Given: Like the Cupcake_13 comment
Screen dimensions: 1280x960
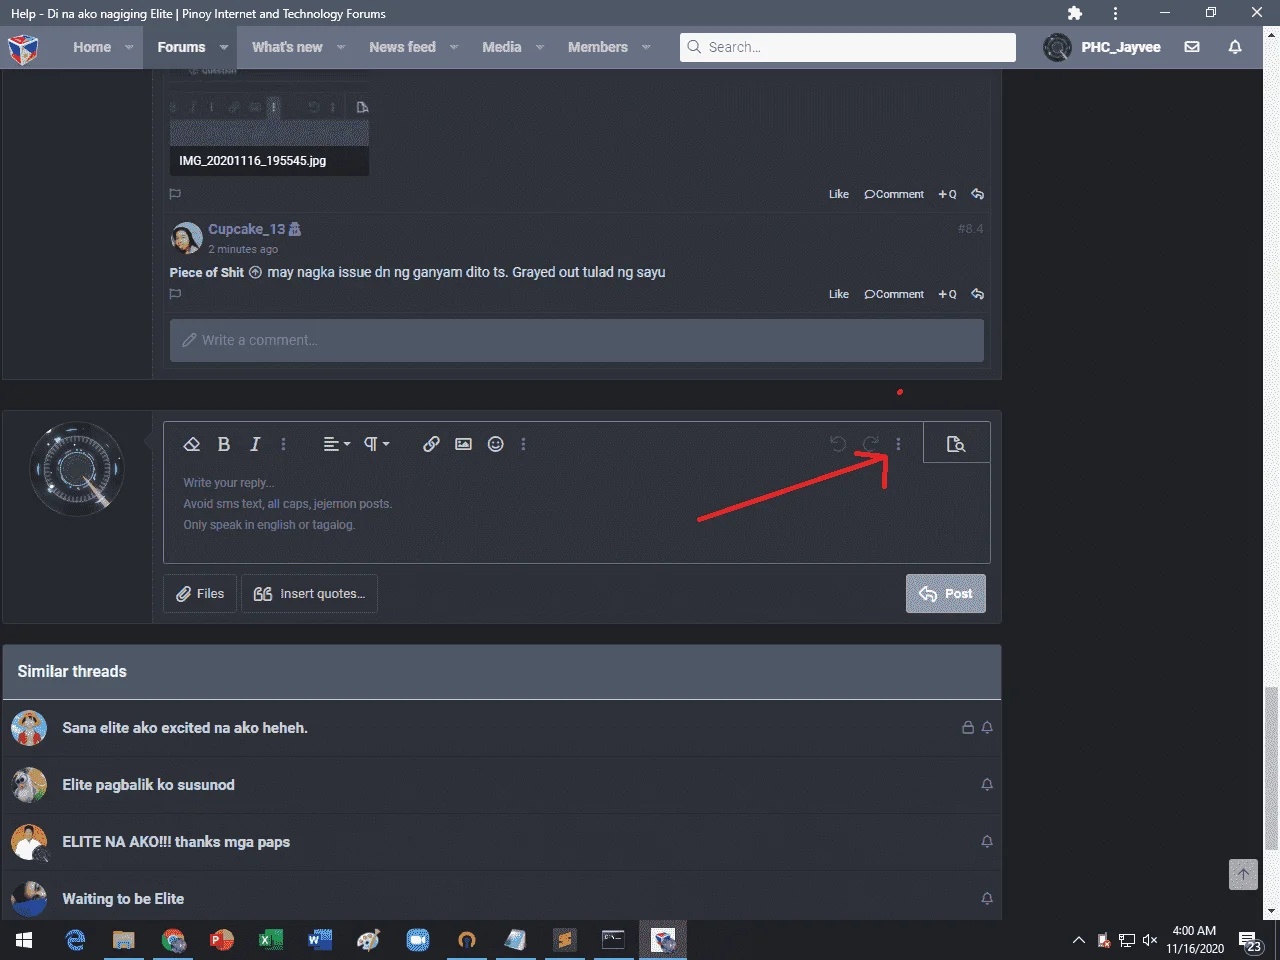Looking at the screenshot, I should pyautogui.click(x=838, y=294).
